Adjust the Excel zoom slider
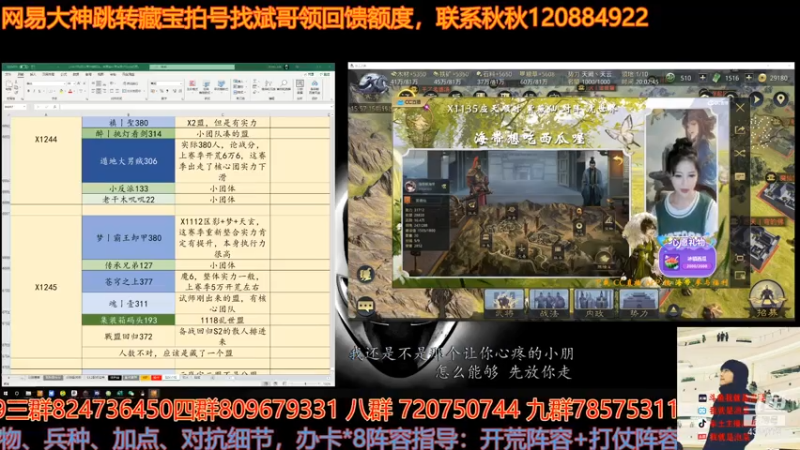This screenshot has height=450, width=800. tap(305, 384)
